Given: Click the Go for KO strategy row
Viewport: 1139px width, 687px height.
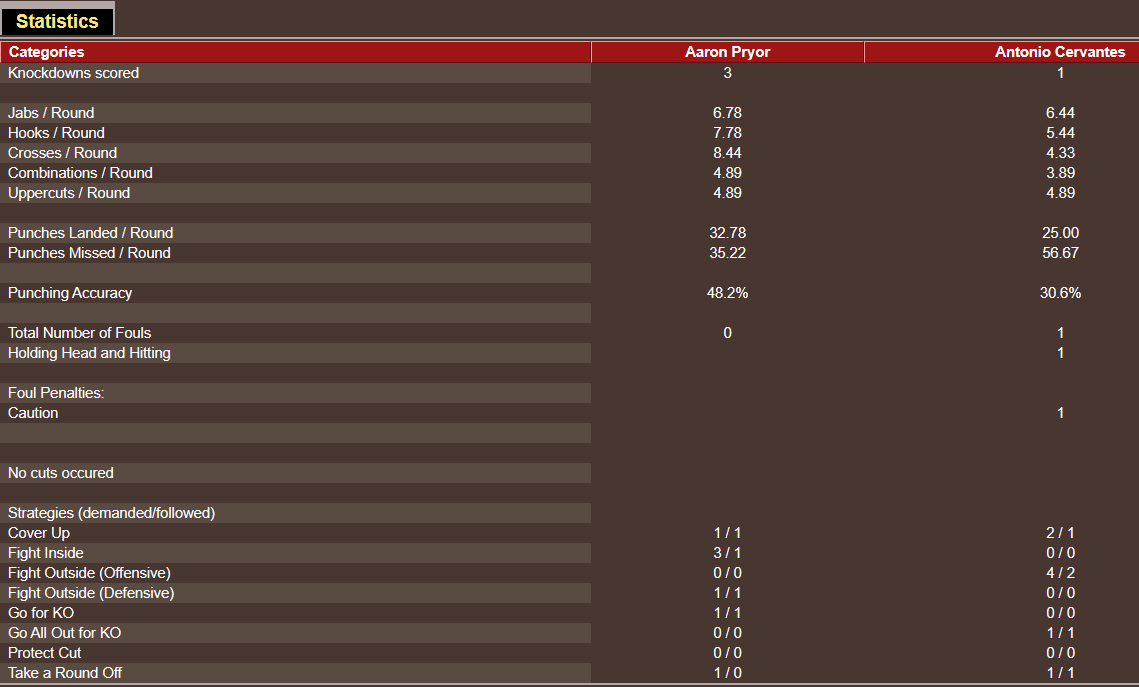Looking at the screenshot, I should (40, 612).
